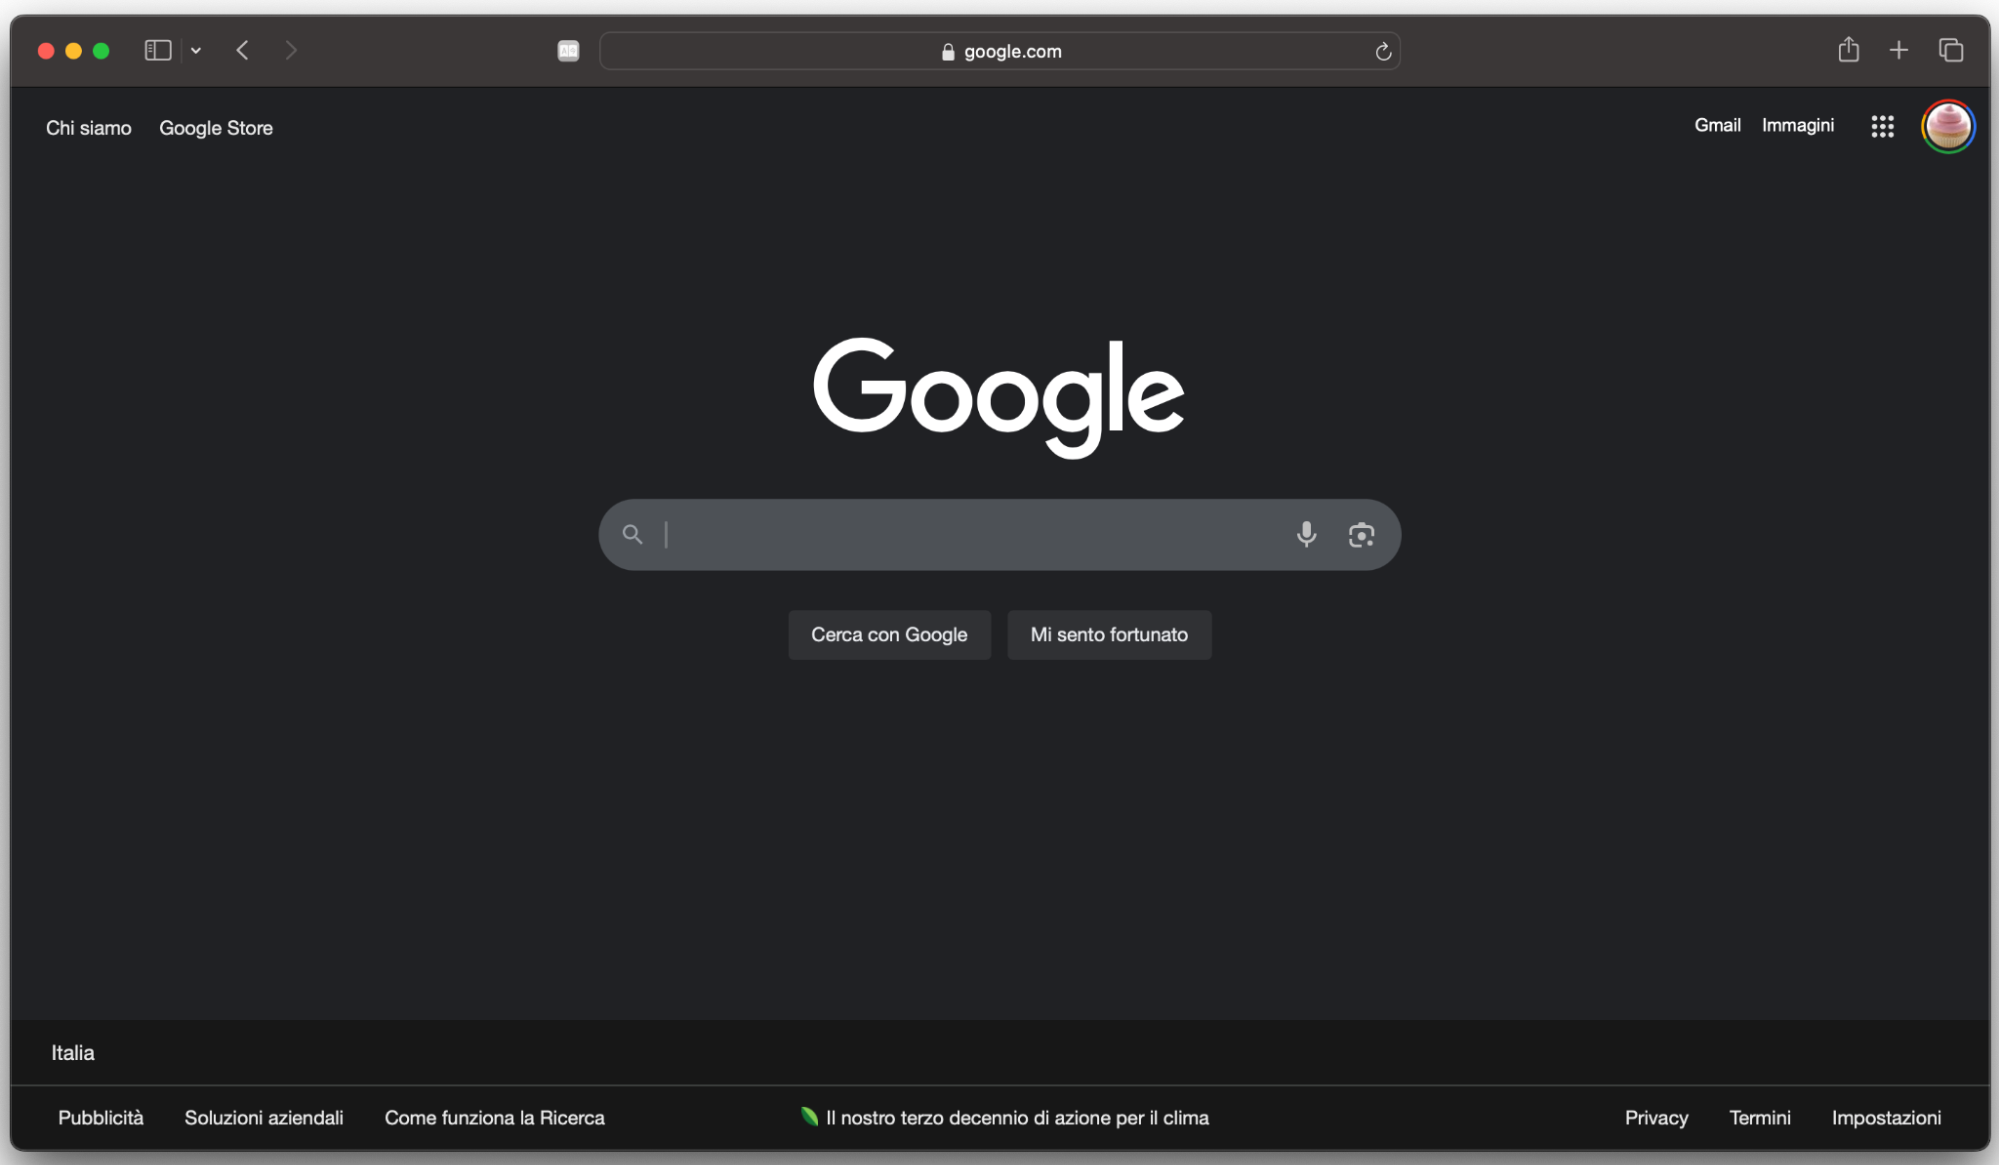Open the sidebar options chevron

[x=195, y=50]
